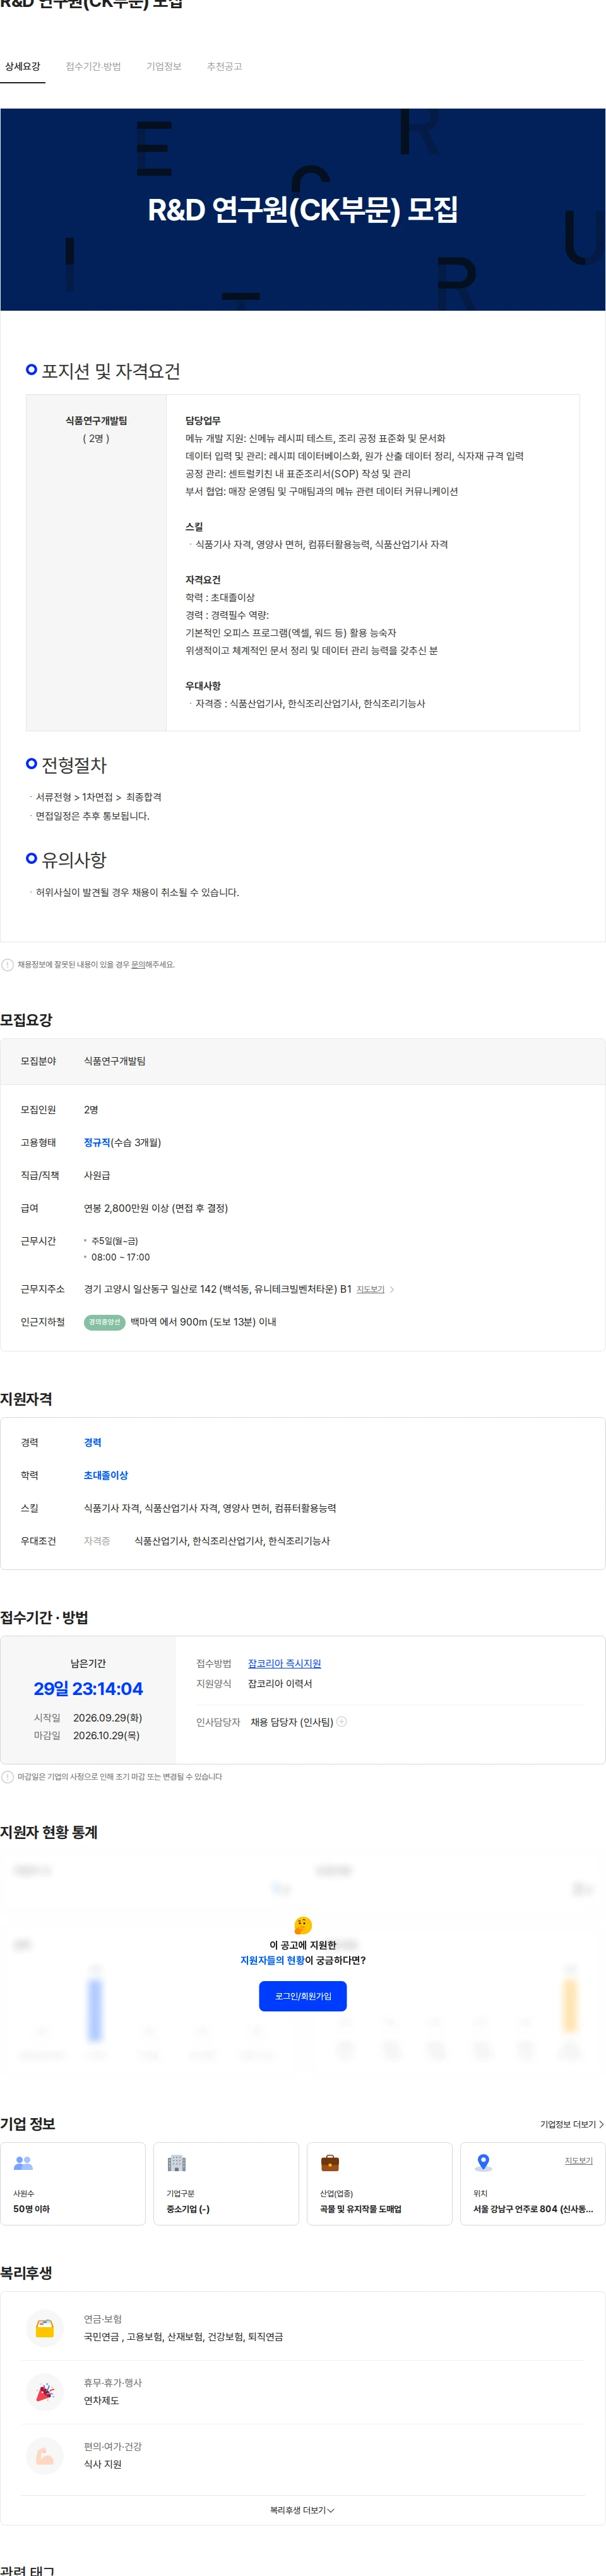The image size is (606, 2576).
Task: Click the 채용 담당자 (인사팀) text
Action: [292, 1722]
